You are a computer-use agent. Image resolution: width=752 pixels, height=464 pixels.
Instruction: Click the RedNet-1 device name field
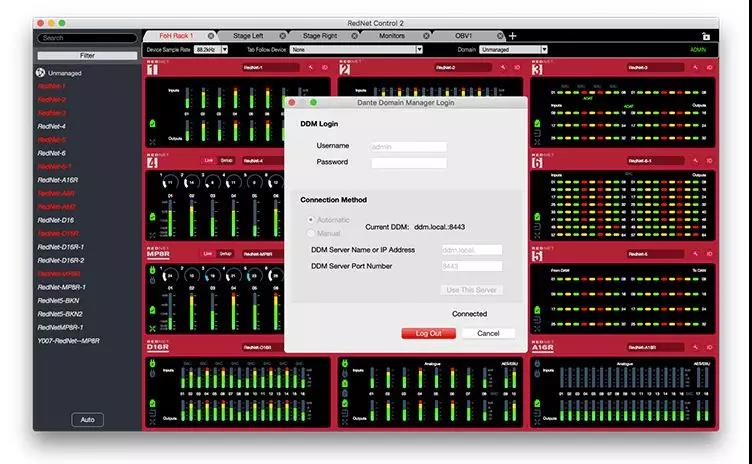(x=270, y=68)
